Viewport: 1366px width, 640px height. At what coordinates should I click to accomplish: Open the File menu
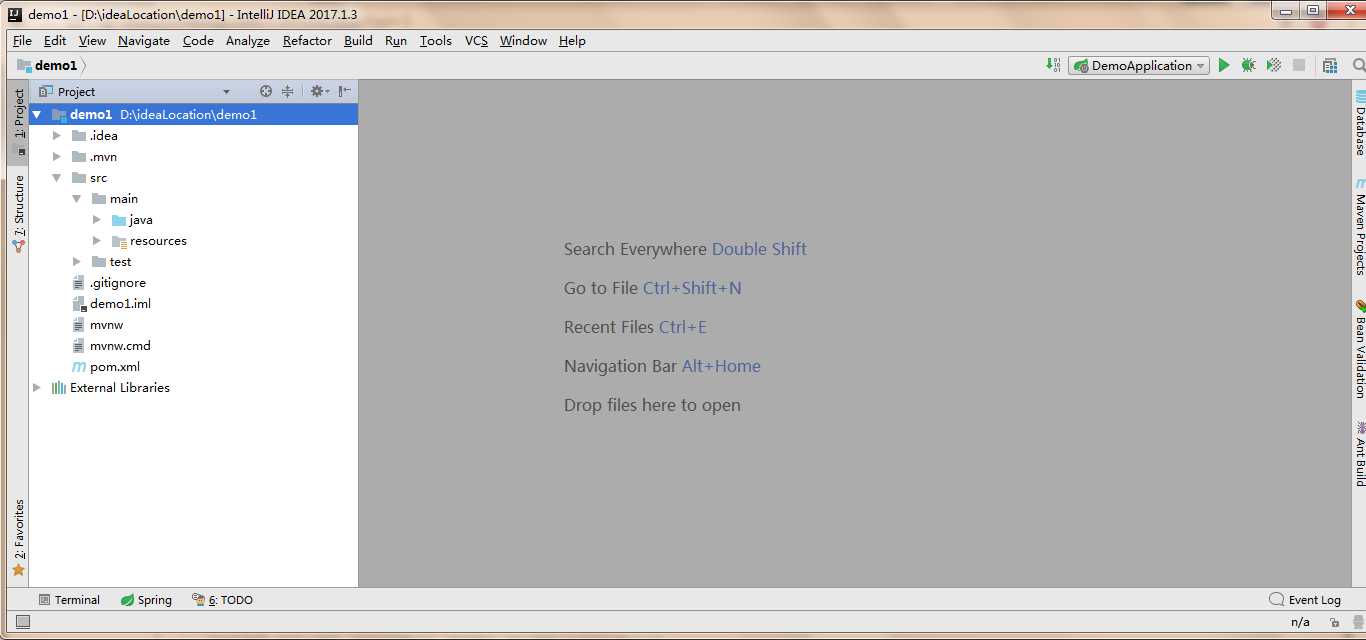(x=22, y=41)
